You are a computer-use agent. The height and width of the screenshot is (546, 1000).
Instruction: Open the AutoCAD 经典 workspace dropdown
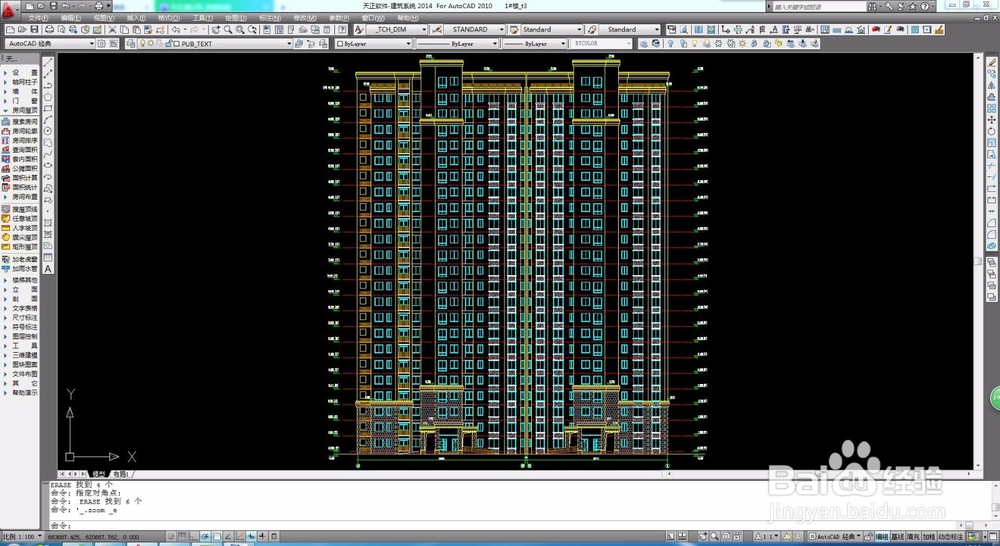[x=50, y=43]
